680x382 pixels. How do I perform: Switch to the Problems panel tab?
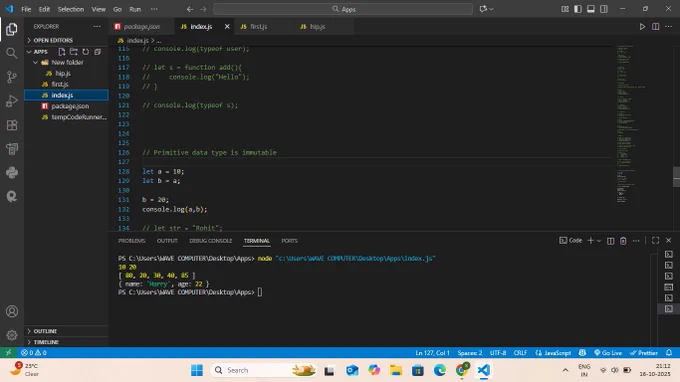(x=131, y=241)
